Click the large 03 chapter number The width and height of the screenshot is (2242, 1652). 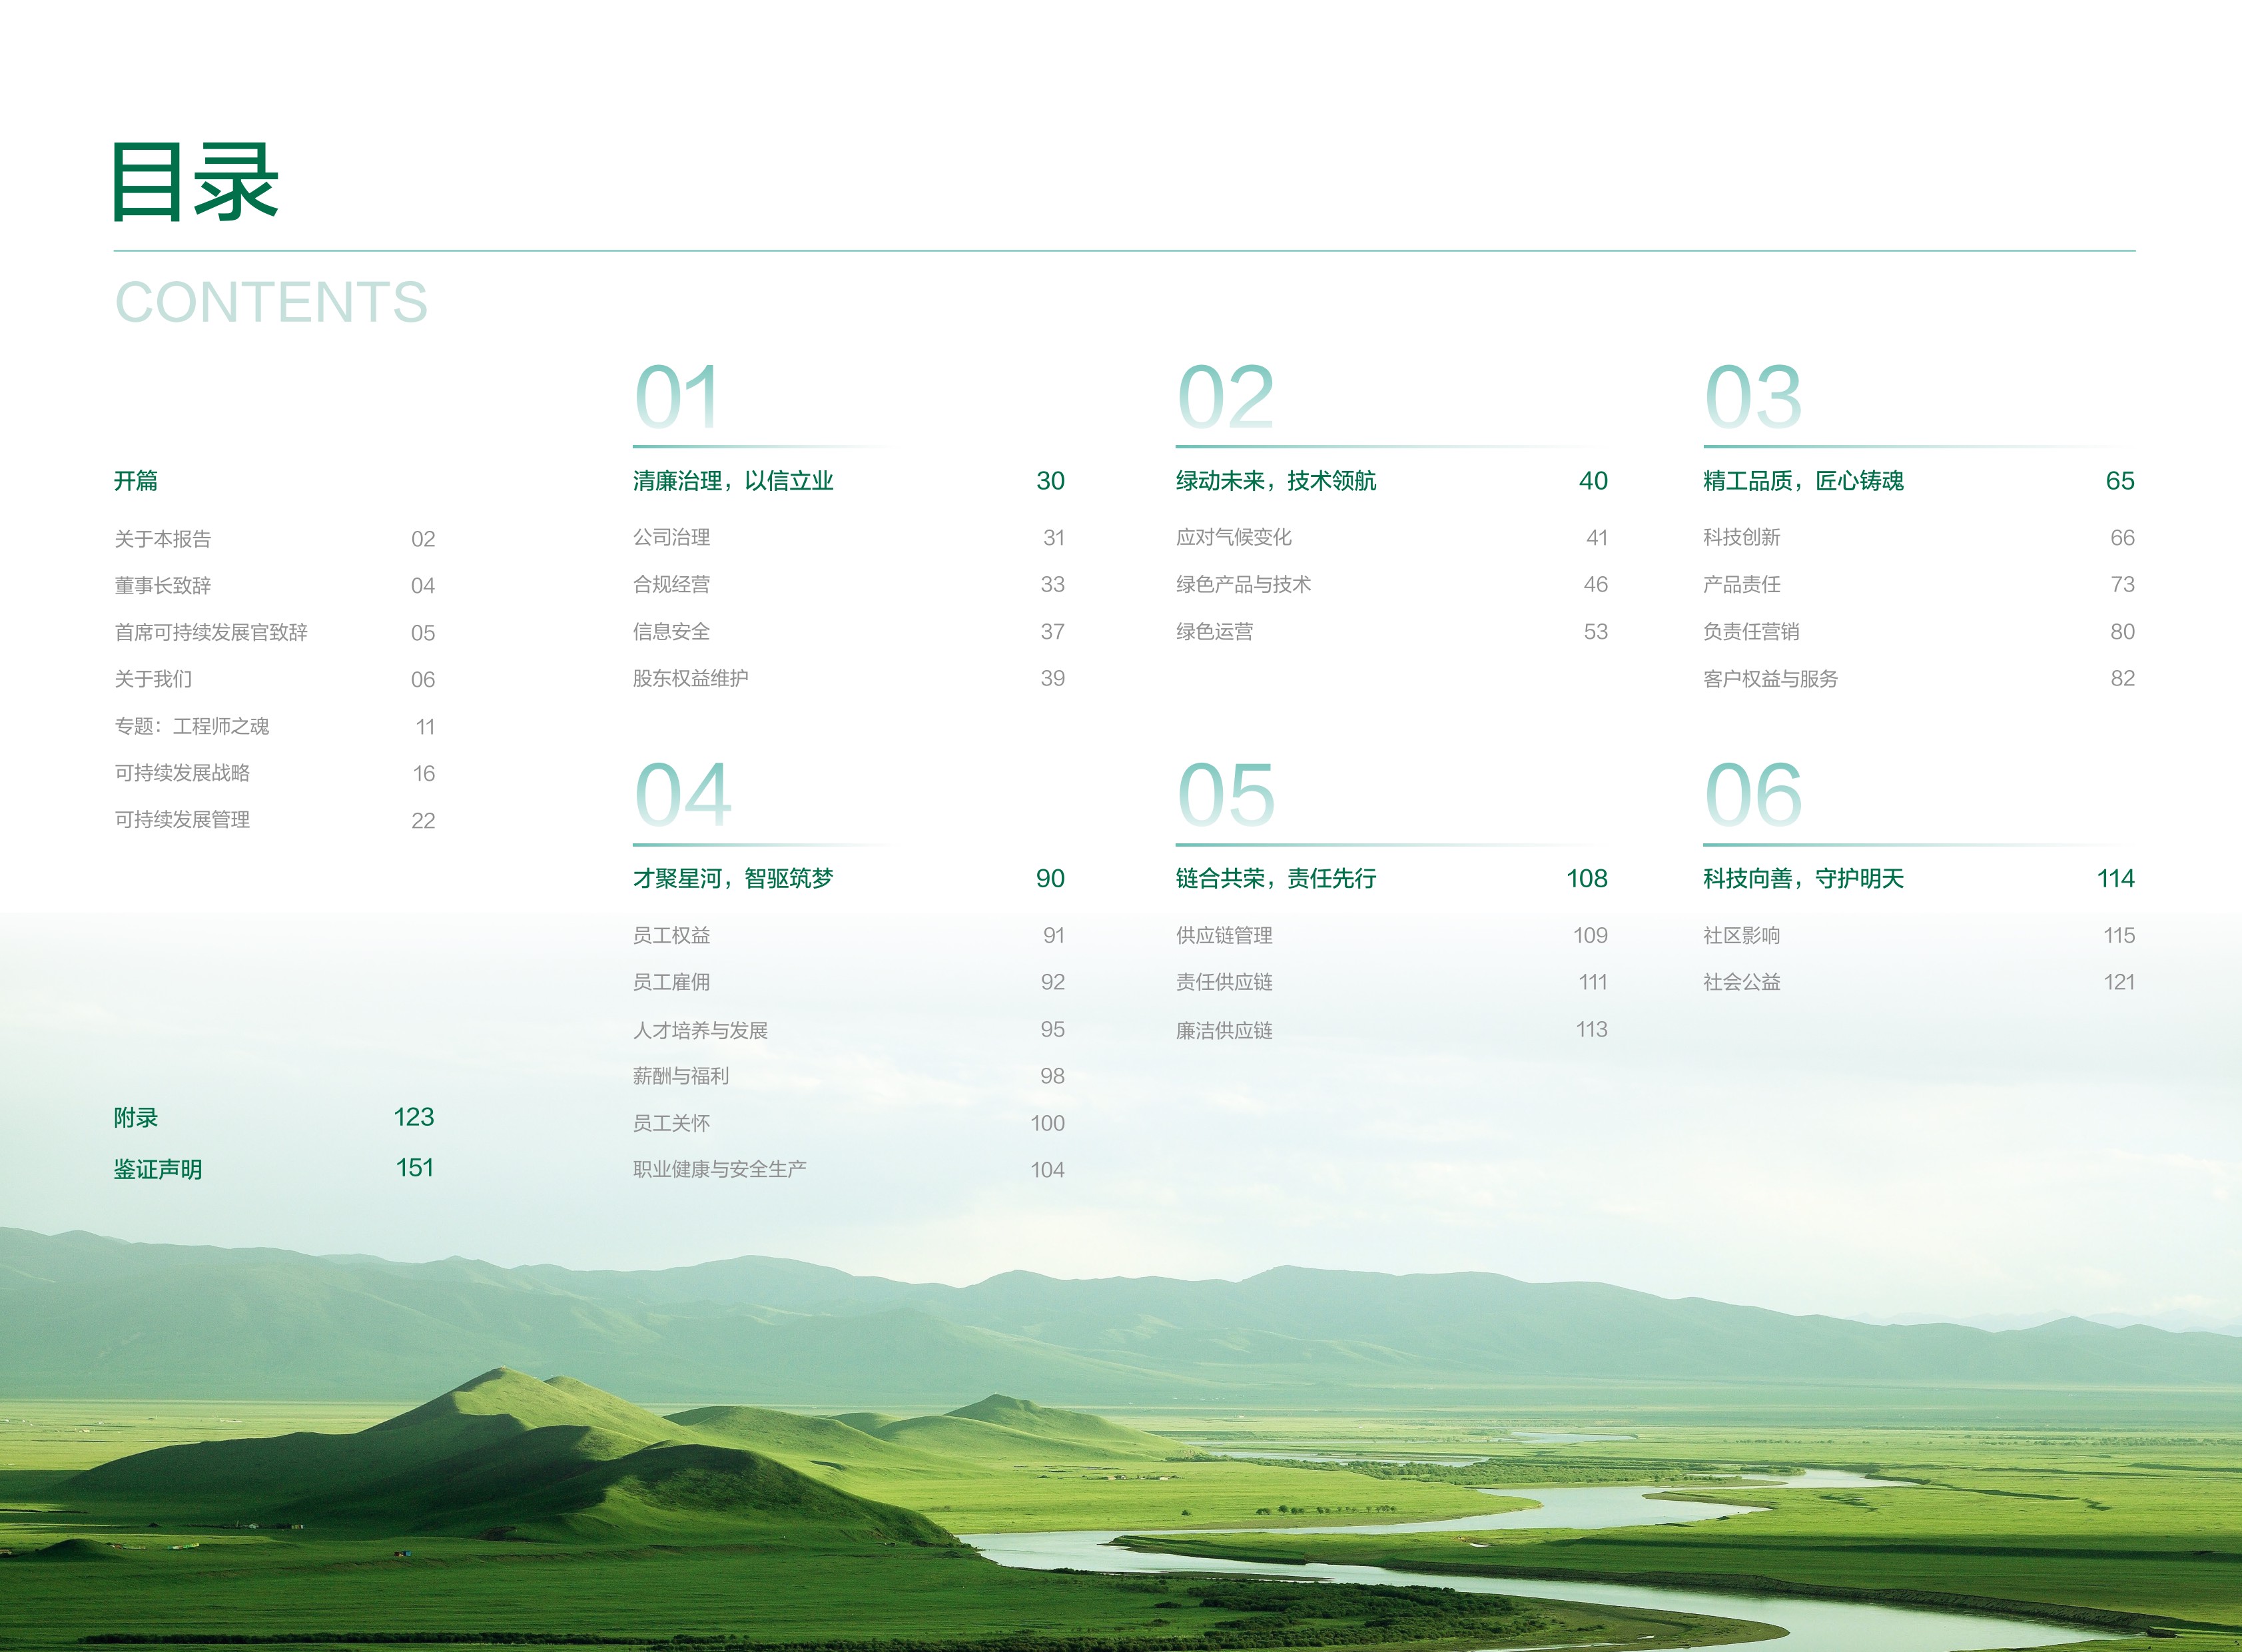(x=1753, y=397)
